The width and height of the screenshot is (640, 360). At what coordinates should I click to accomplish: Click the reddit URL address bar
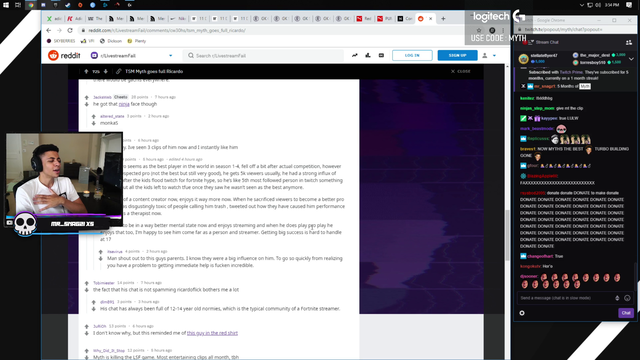click(269, 31)
